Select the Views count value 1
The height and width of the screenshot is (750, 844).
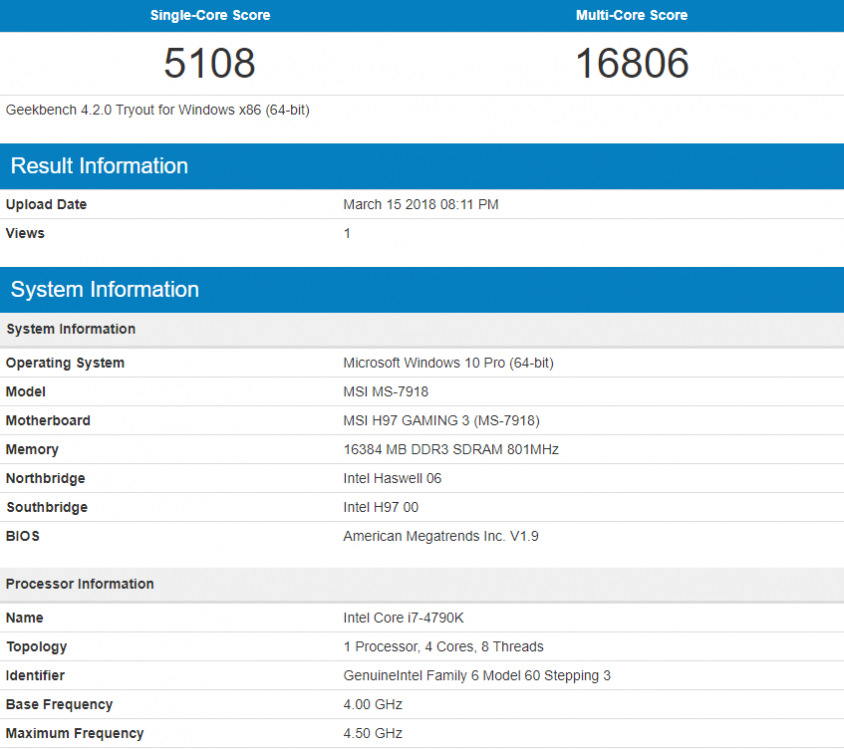(x=347, y=233)
